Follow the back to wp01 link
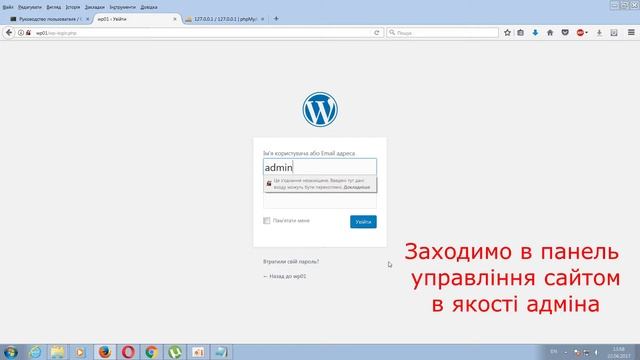 tap(284, 276)
